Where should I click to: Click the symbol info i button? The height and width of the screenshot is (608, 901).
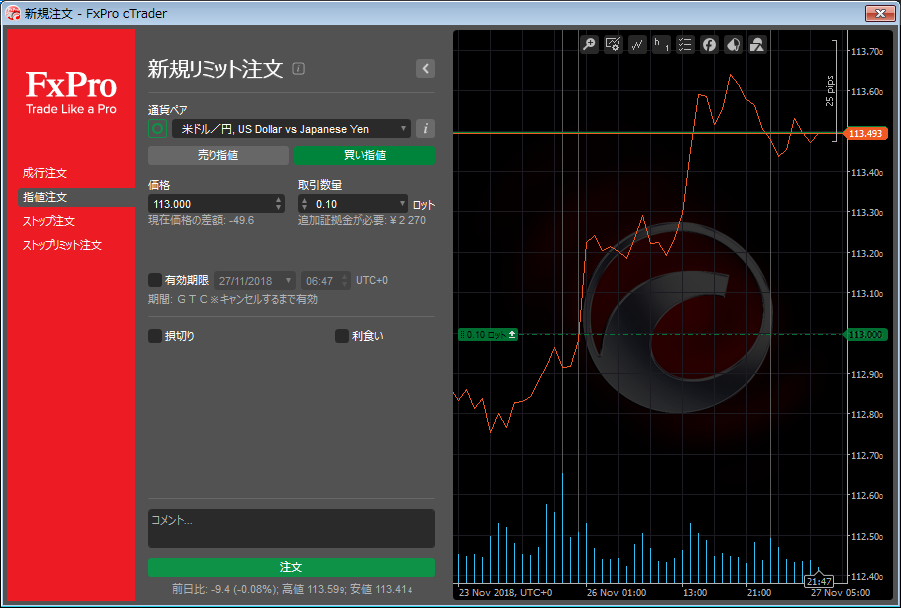click(425, 129)
